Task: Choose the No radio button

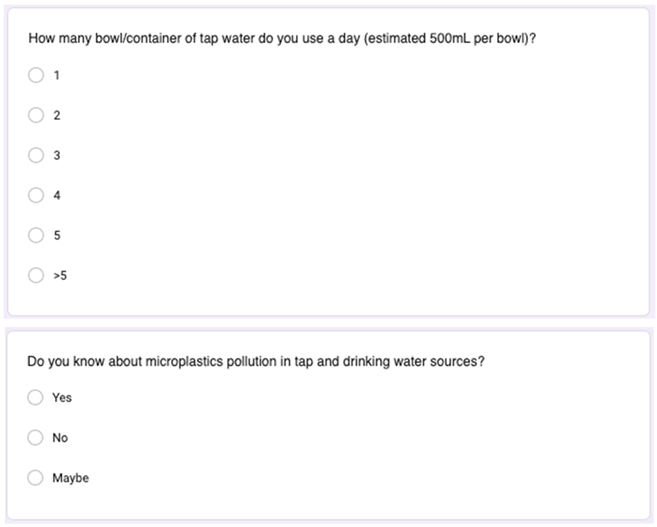Action: (36, 437)
